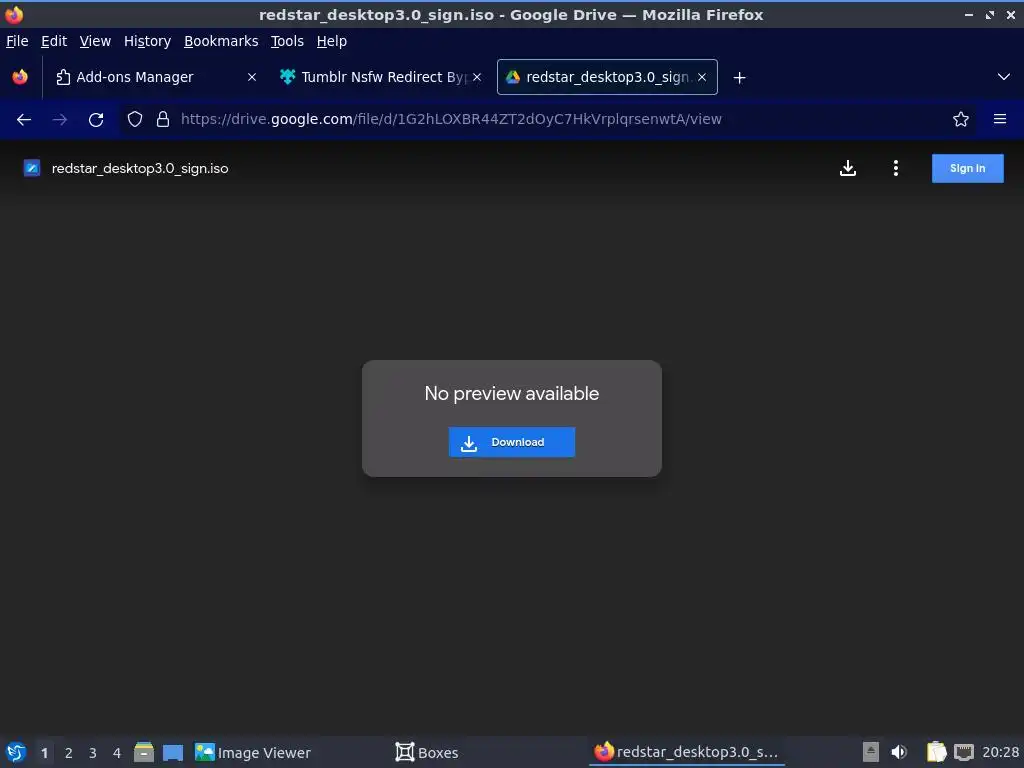The height and width of the screenshot is (768, 1024).
Task: Open the File menu
Action: (x=17, y=41)
